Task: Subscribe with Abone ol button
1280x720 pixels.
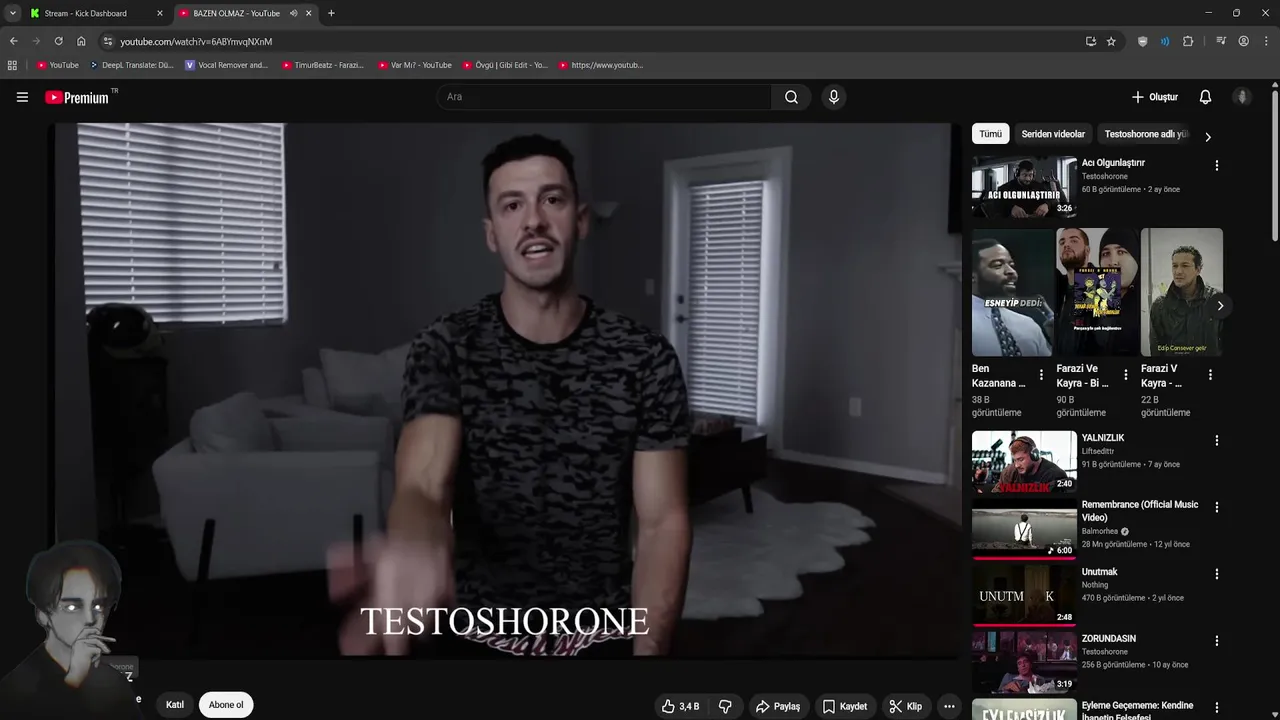Action: (x=226, y=705)
